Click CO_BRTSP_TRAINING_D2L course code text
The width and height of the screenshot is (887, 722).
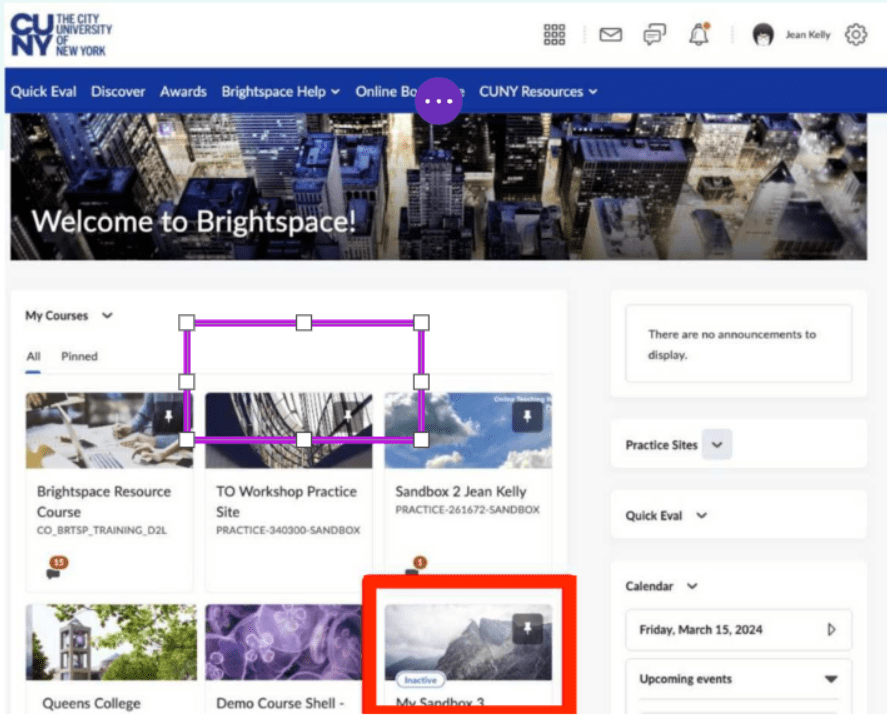coord(102,530)
